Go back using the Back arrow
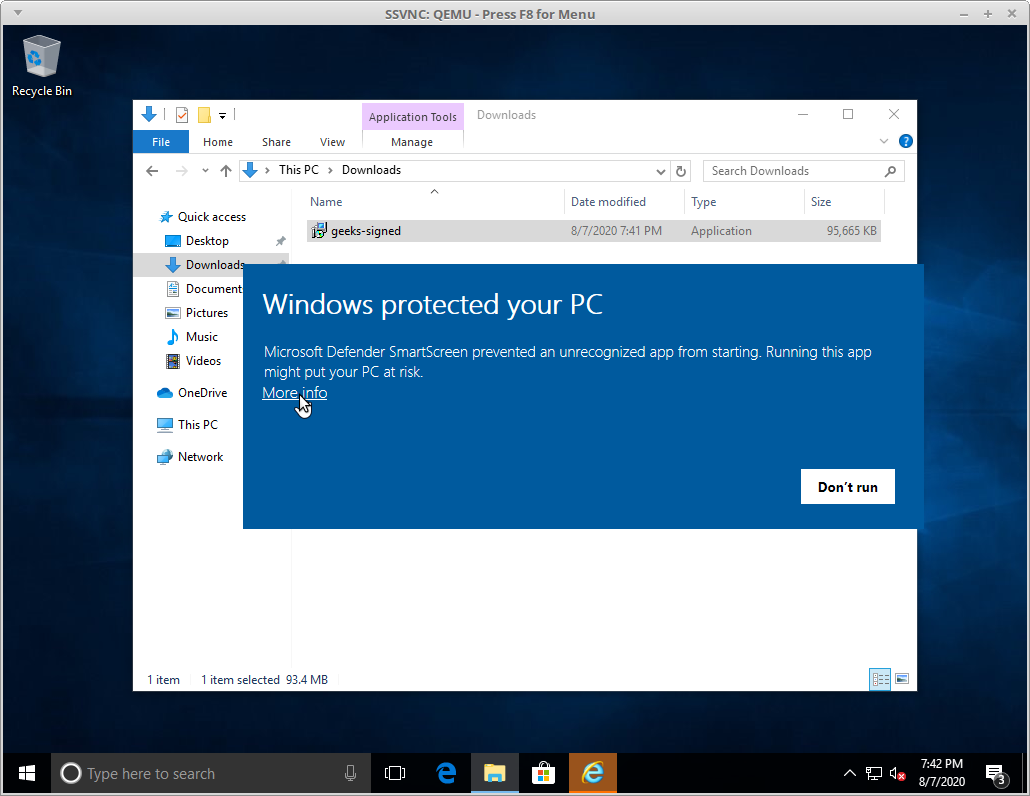 click(x=152, y=171)
